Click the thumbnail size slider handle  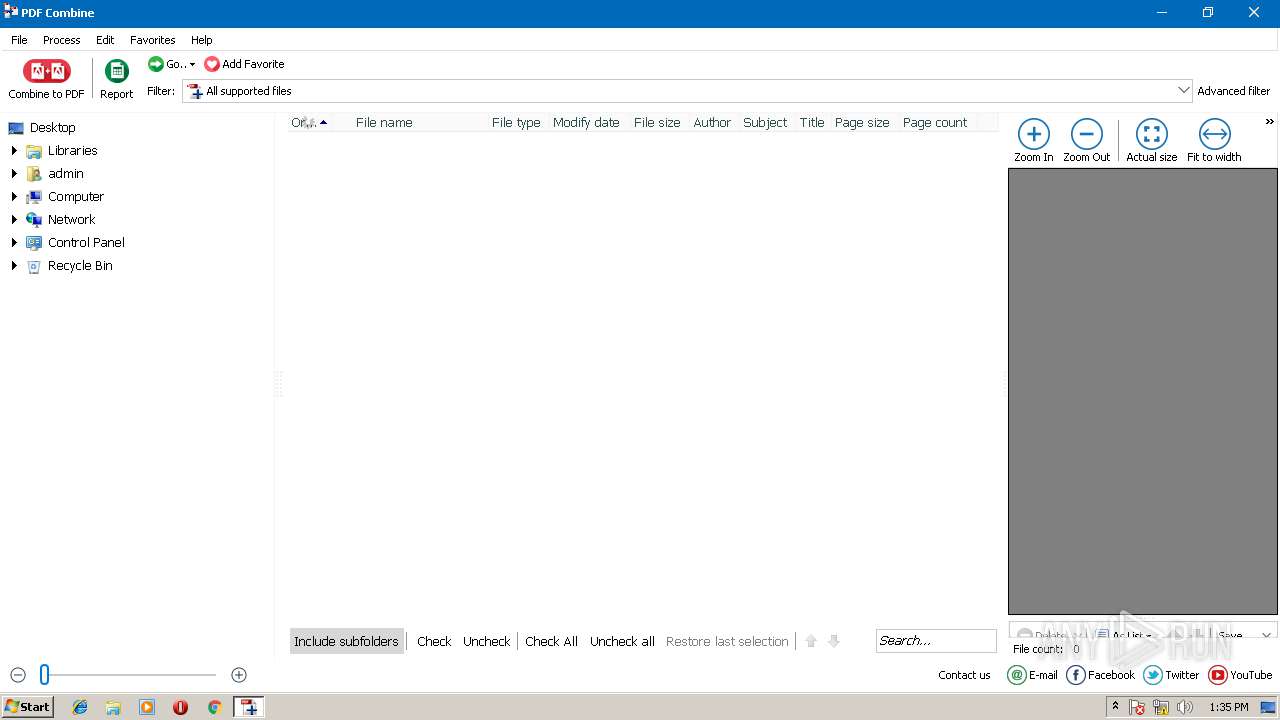[44, 675]
